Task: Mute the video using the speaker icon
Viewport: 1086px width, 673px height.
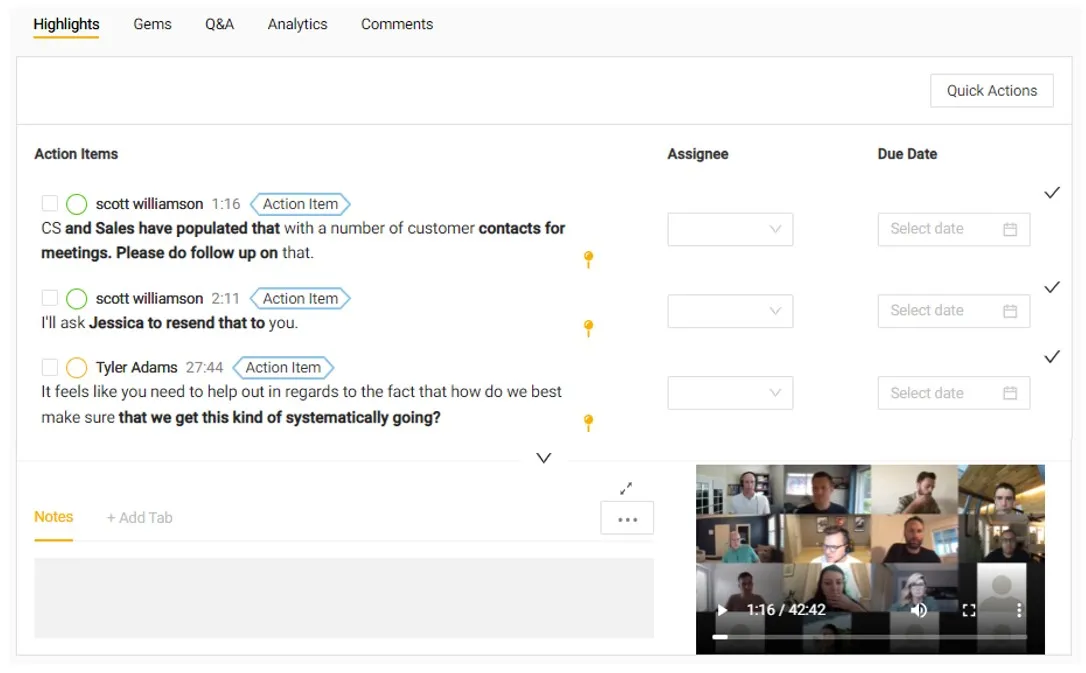Action: [918, 610]
